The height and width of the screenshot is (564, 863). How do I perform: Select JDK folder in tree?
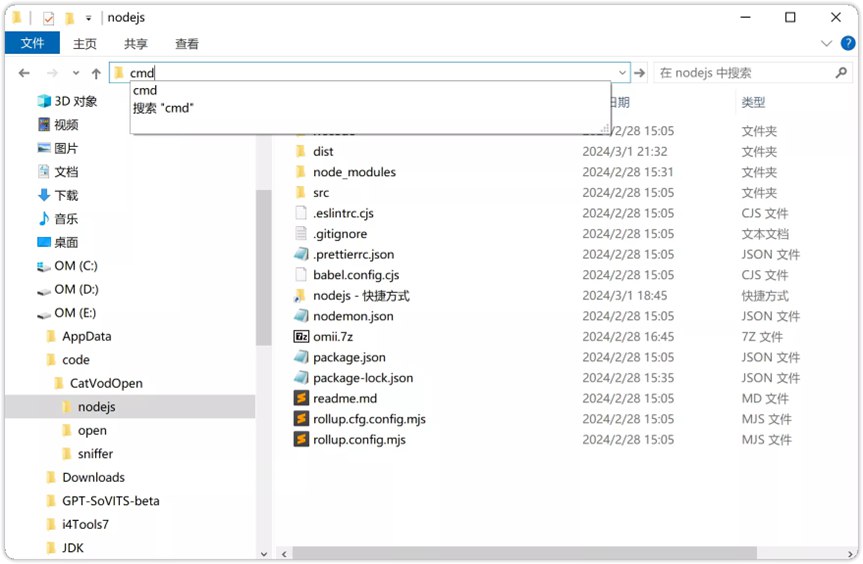[x=65, y=548]
